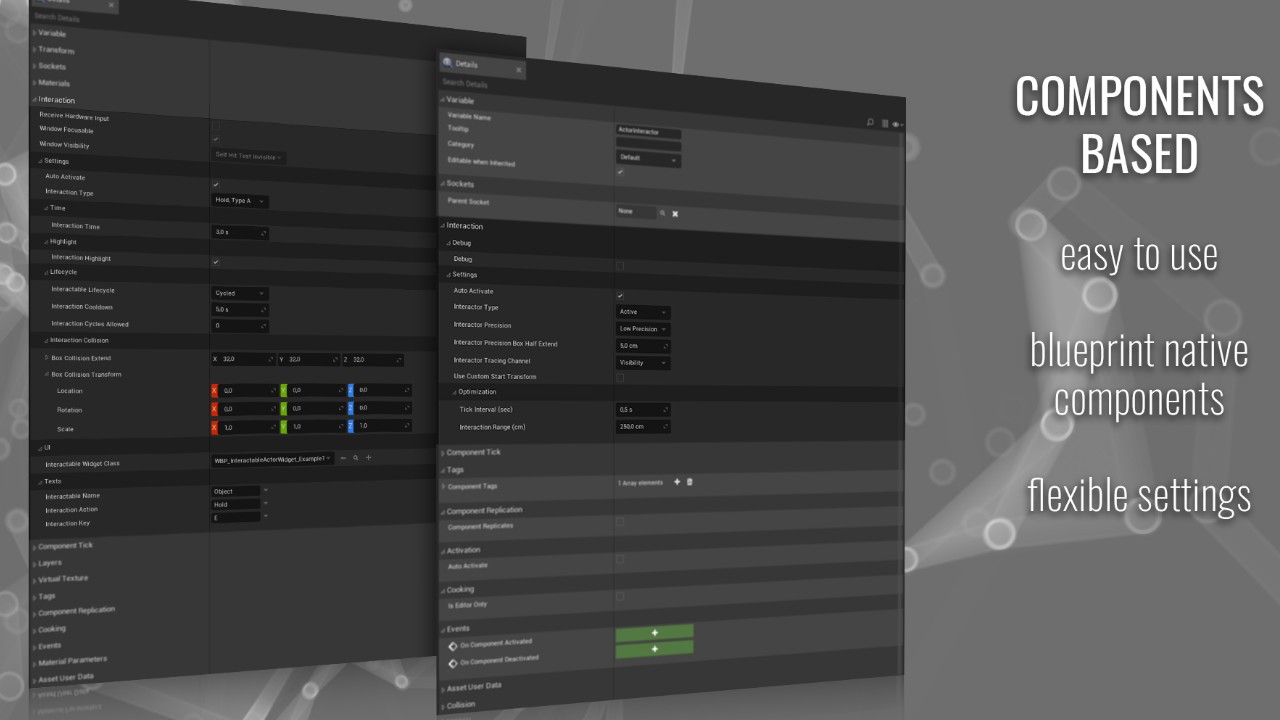Add On Component Deactivated event

[654, 649]
